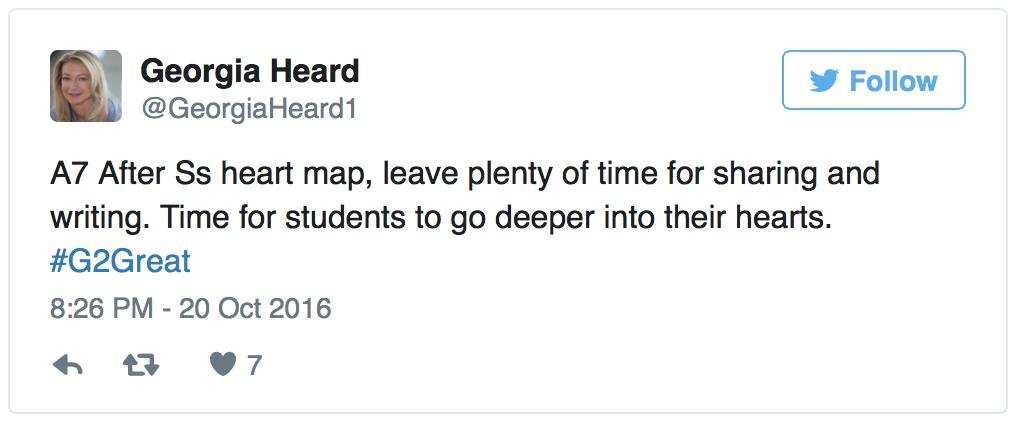Visit the @GeorgiaHeard1 handle link
1020x428 pixels.
(x=249, y=109)
